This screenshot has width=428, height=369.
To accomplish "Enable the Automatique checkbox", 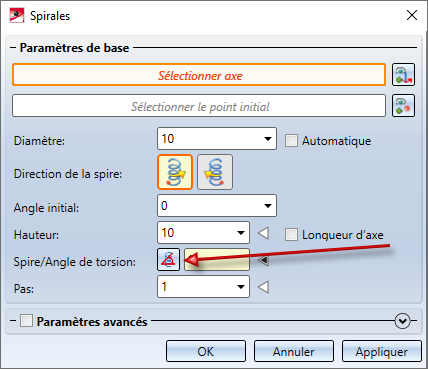I will click(x=291, y=141).
